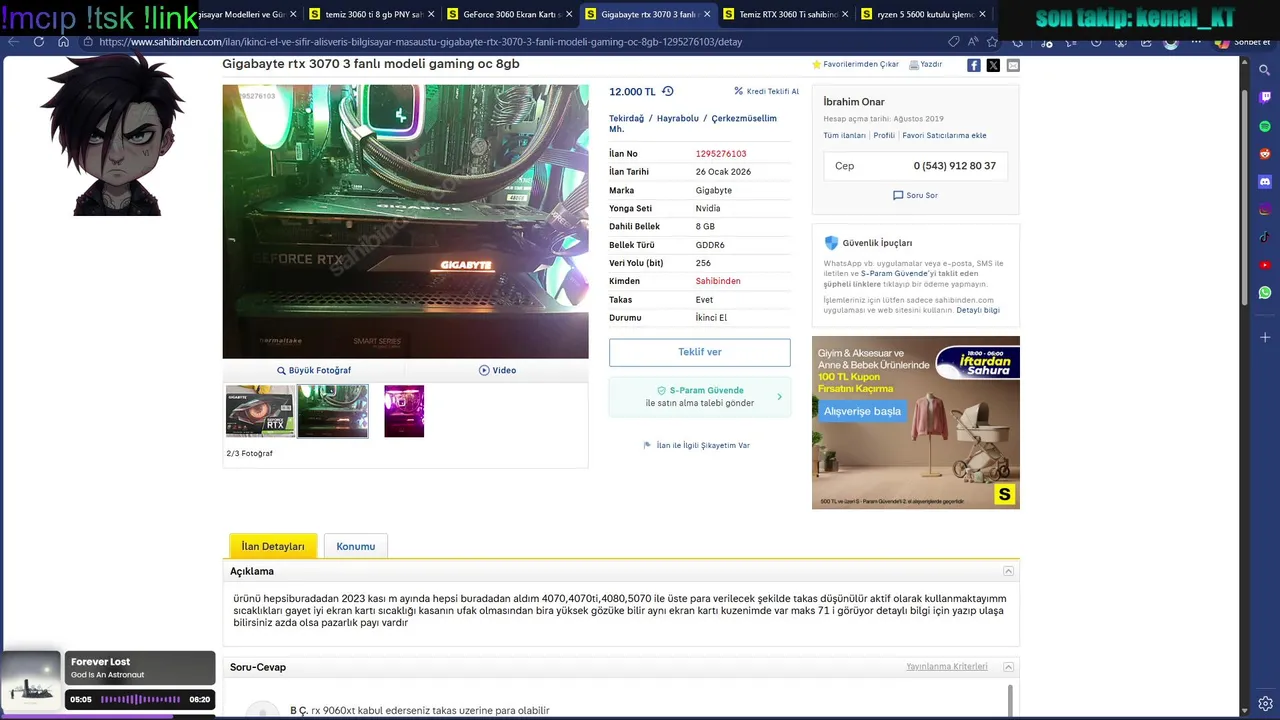Click Soru Sor link
The image size is (1280, 720).
(915, 195)
